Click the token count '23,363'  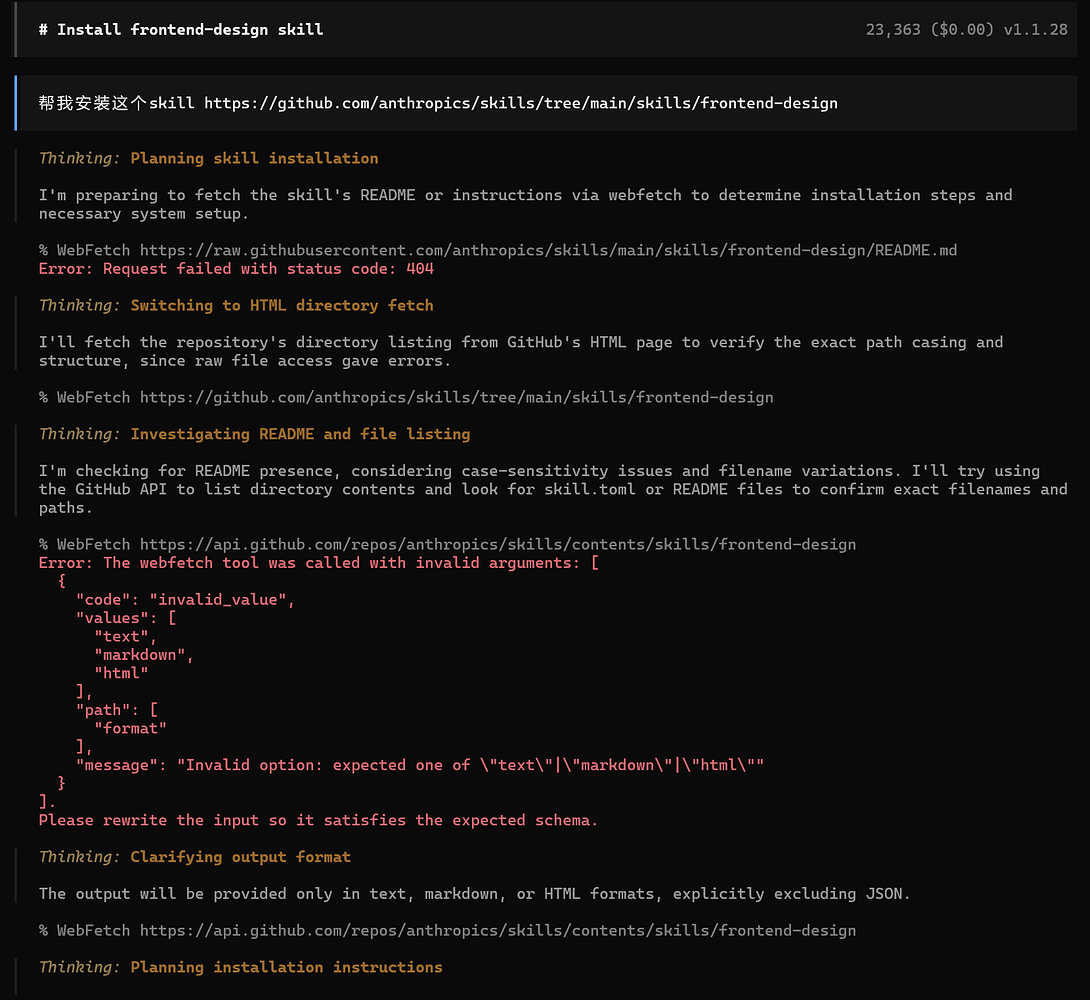click(893, 29)
